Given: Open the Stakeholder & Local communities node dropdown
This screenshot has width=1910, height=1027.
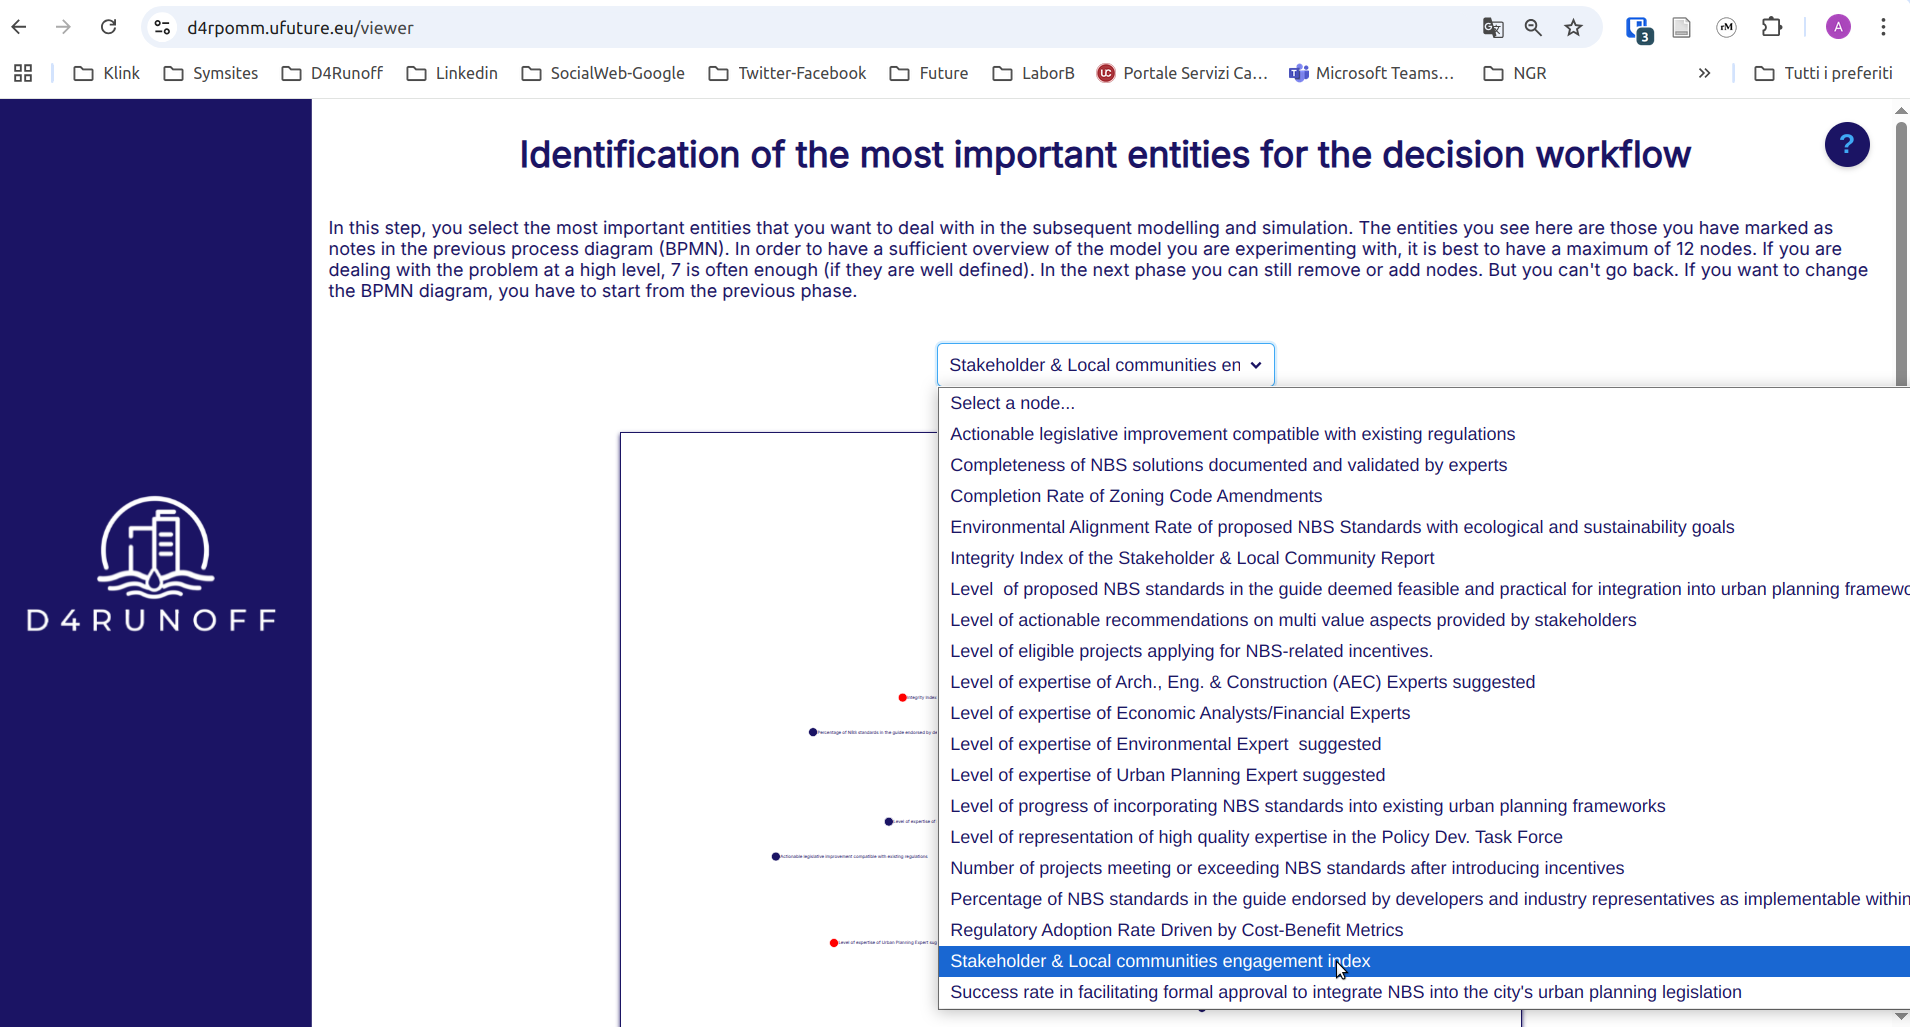Looking at the screenshot, I should pyautogui.click(x=1105, y=364).
